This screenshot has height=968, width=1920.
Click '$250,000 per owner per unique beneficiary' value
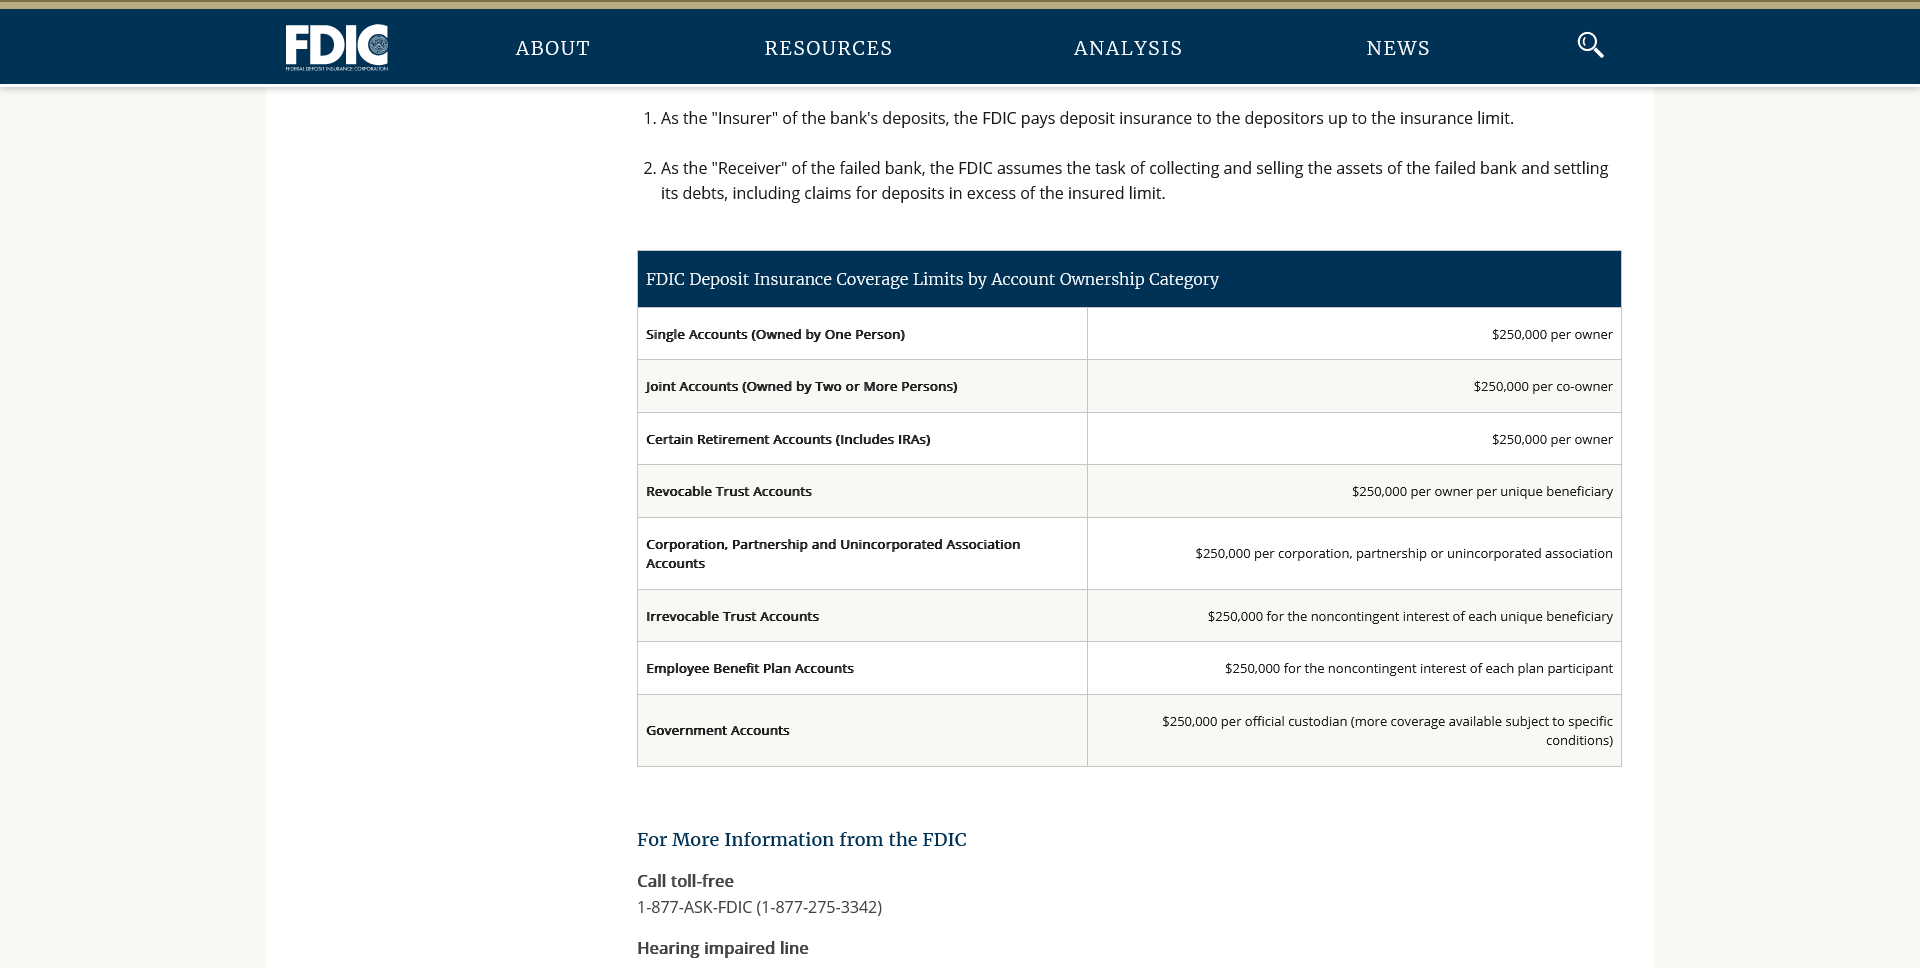click(1482, 491)
